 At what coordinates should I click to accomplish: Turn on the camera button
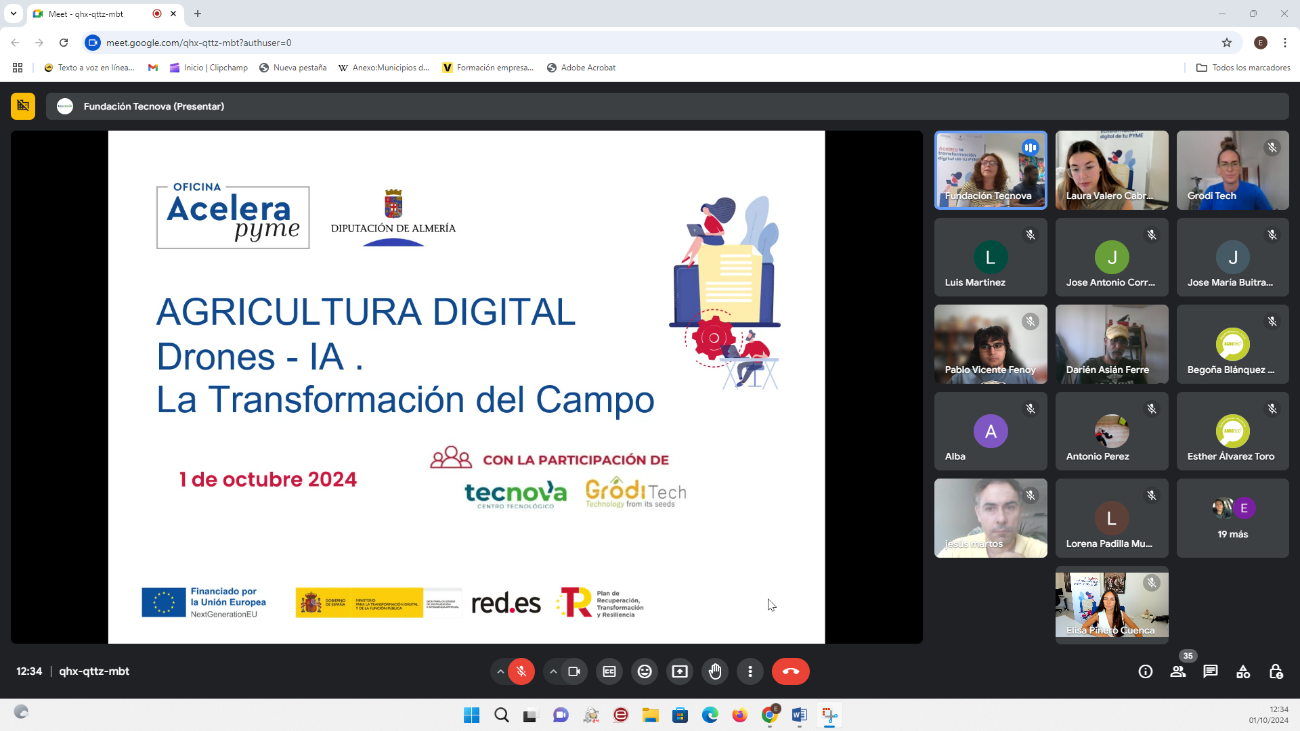(574, 672)
